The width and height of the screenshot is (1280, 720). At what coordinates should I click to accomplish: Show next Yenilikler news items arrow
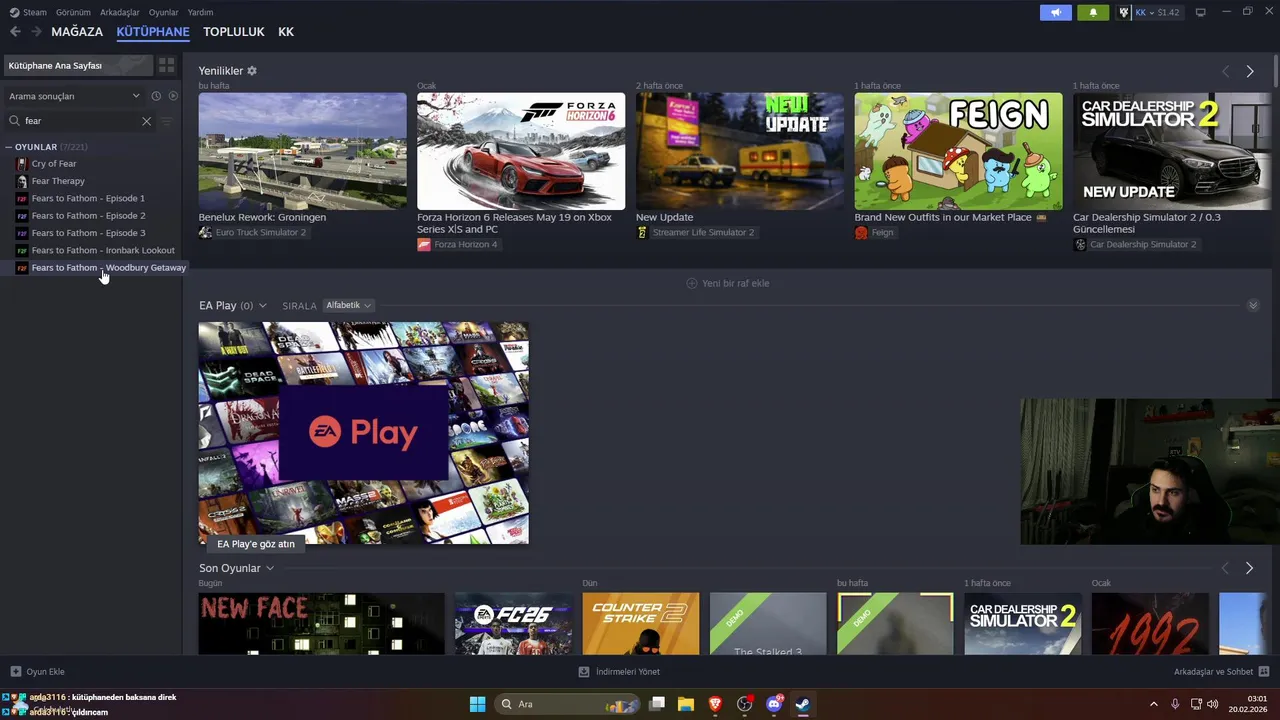point(1250,71)
